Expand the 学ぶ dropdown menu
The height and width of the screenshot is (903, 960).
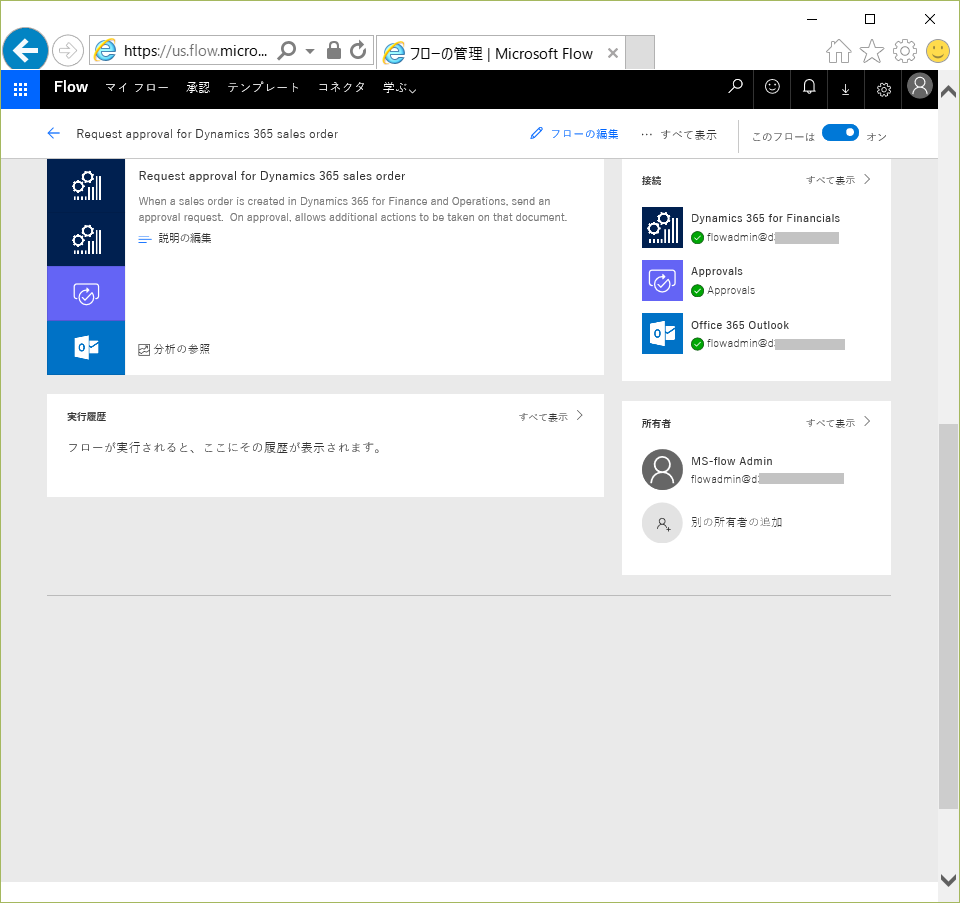point(399,88)
